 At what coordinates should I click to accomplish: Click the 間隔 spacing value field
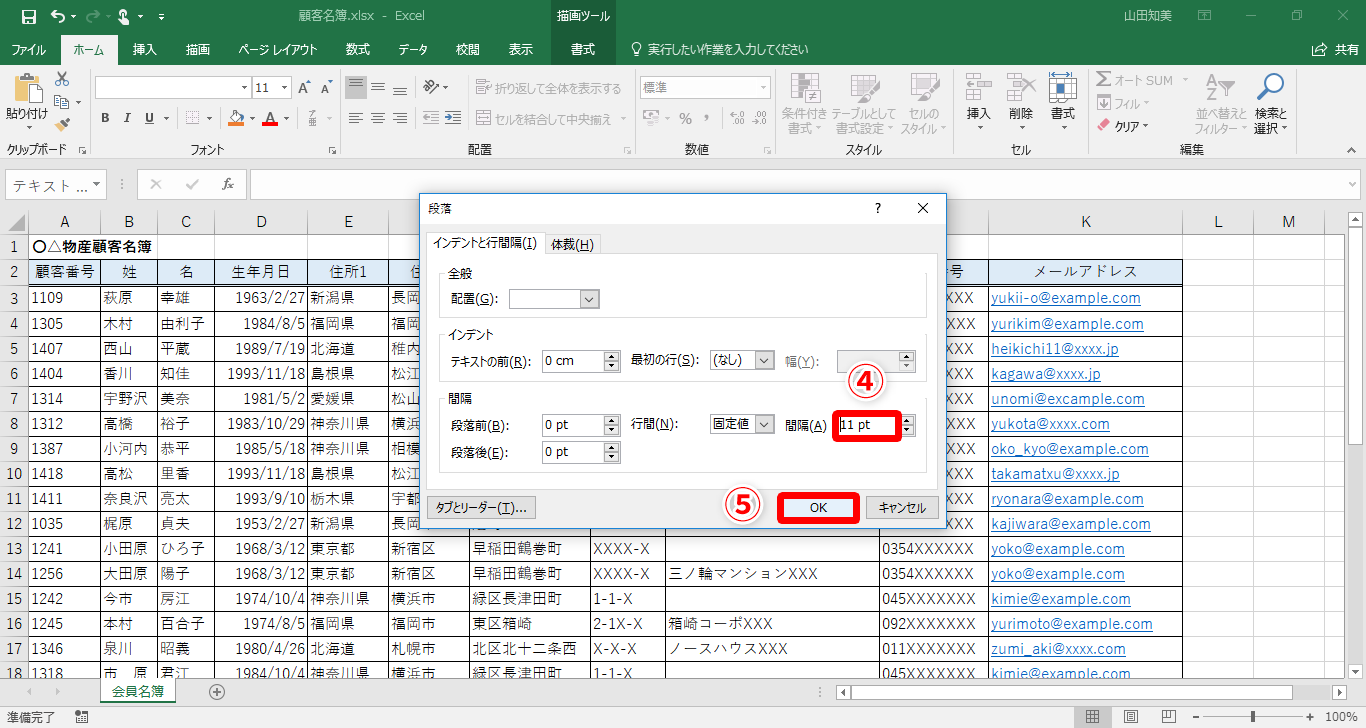tap(869, 425)
